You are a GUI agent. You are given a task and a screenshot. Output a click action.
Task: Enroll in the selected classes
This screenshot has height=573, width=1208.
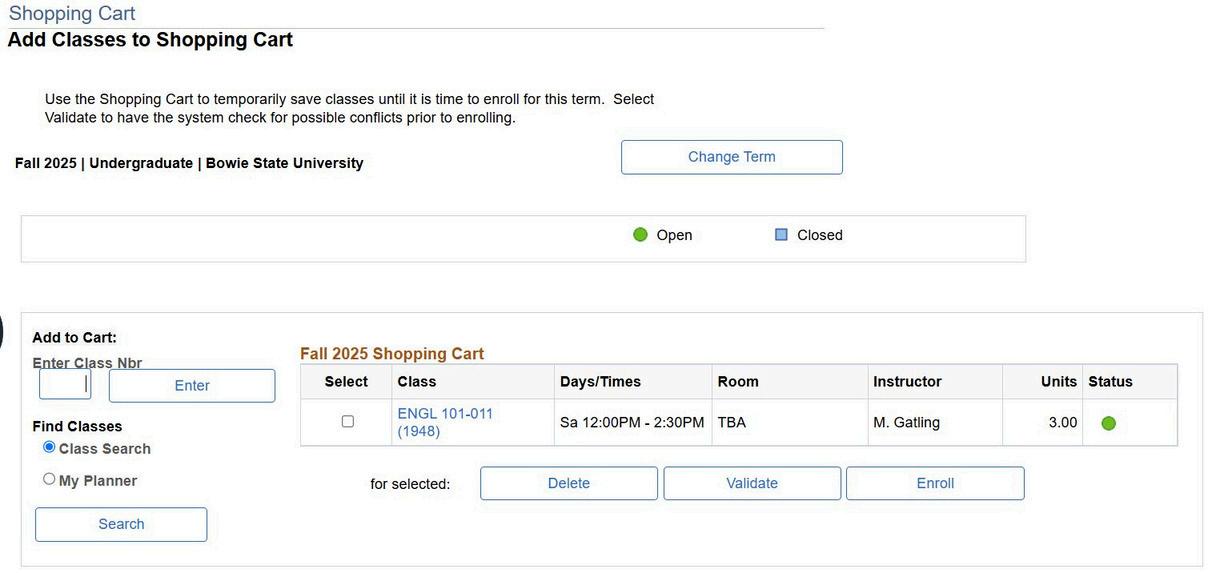point(935,483)
